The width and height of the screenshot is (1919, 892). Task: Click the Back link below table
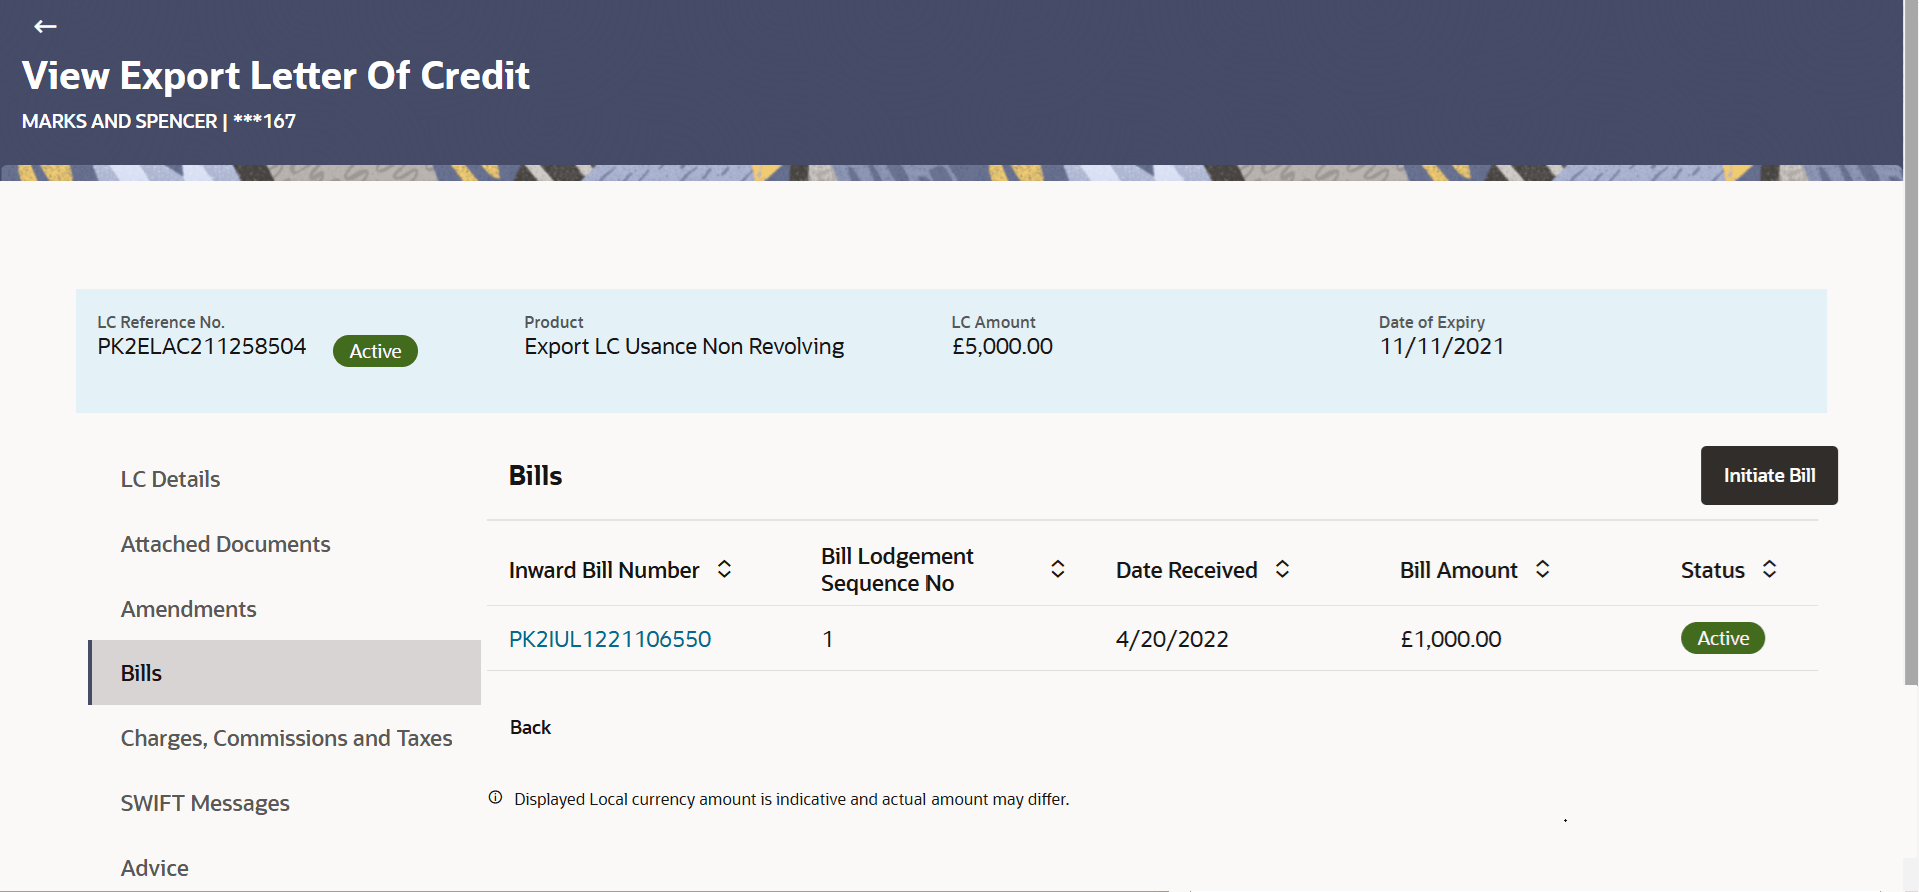(x=530, y=727)
